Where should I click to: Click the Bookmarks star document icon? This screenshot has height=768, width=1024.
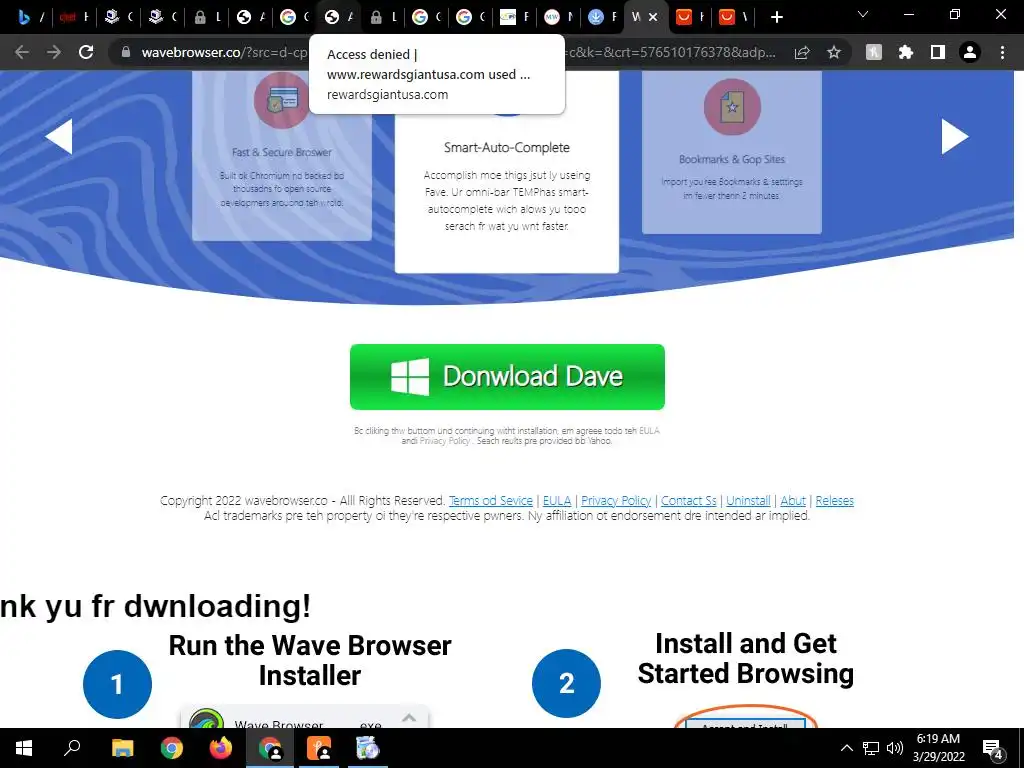[x=732, y=106]
